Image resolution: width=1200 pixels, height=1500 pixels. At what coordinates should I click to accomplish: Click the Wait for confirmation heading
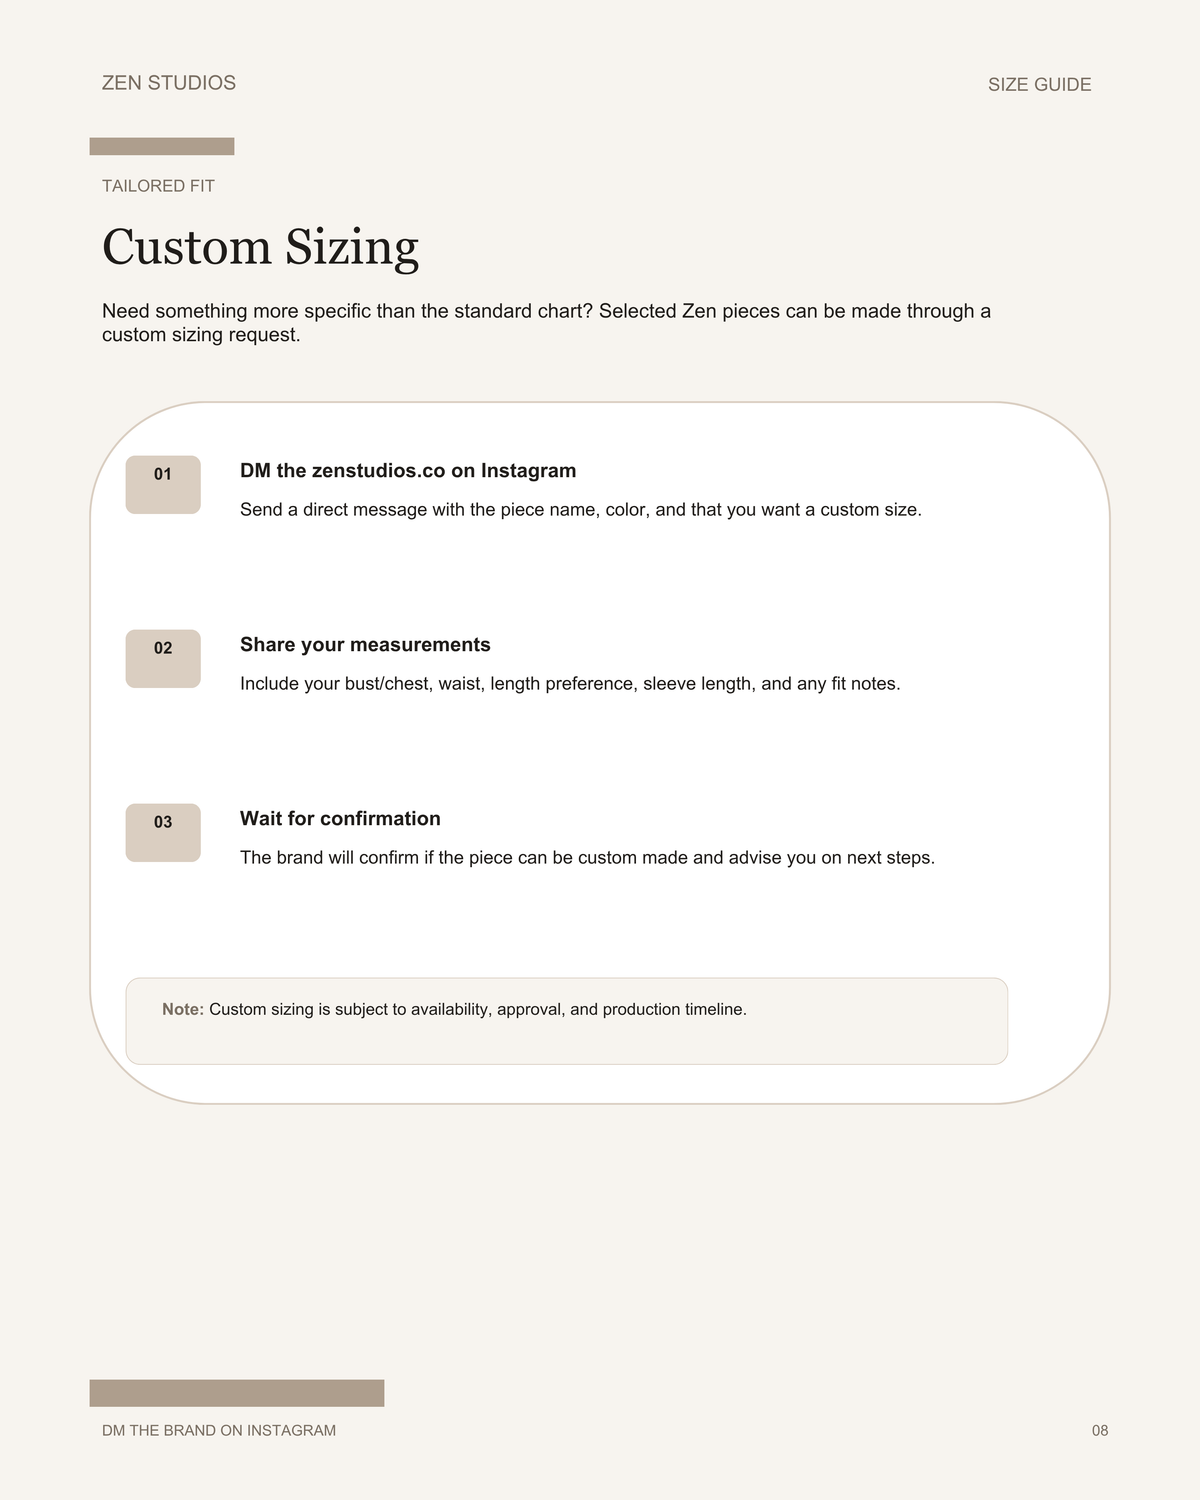[340, 819]
